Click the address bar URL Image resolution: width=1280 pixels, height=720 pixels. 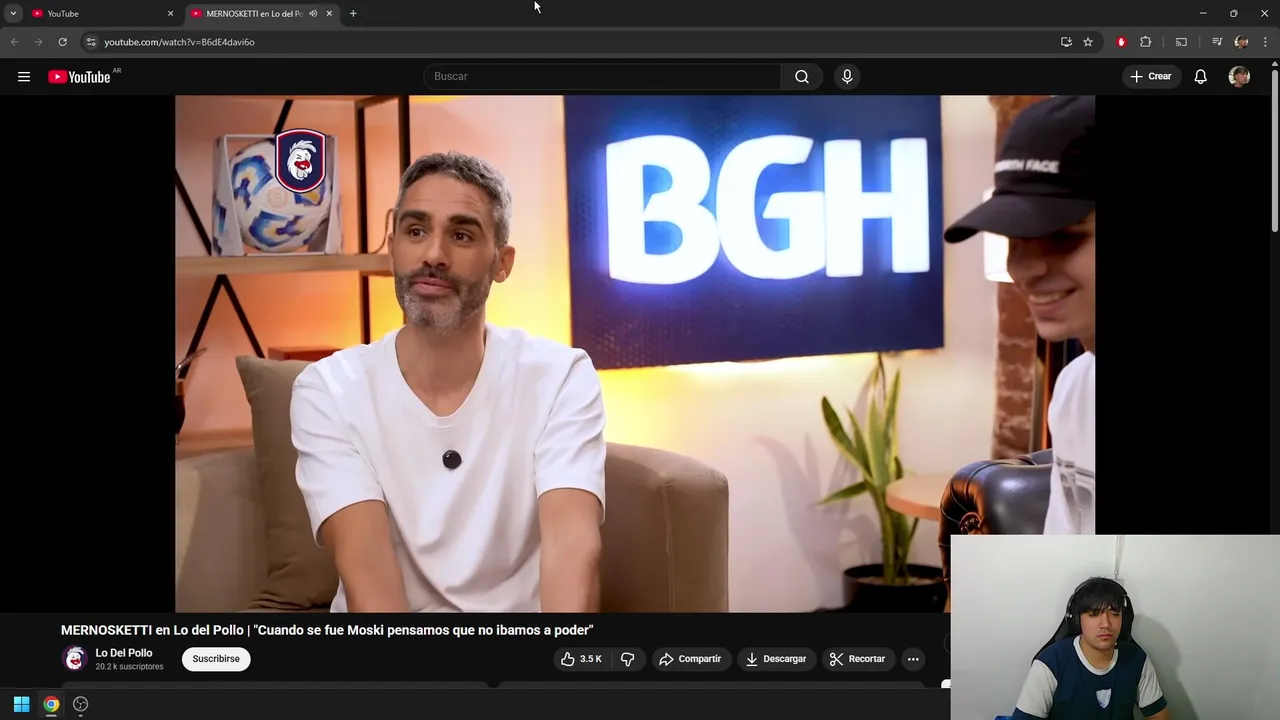[179, 42]
